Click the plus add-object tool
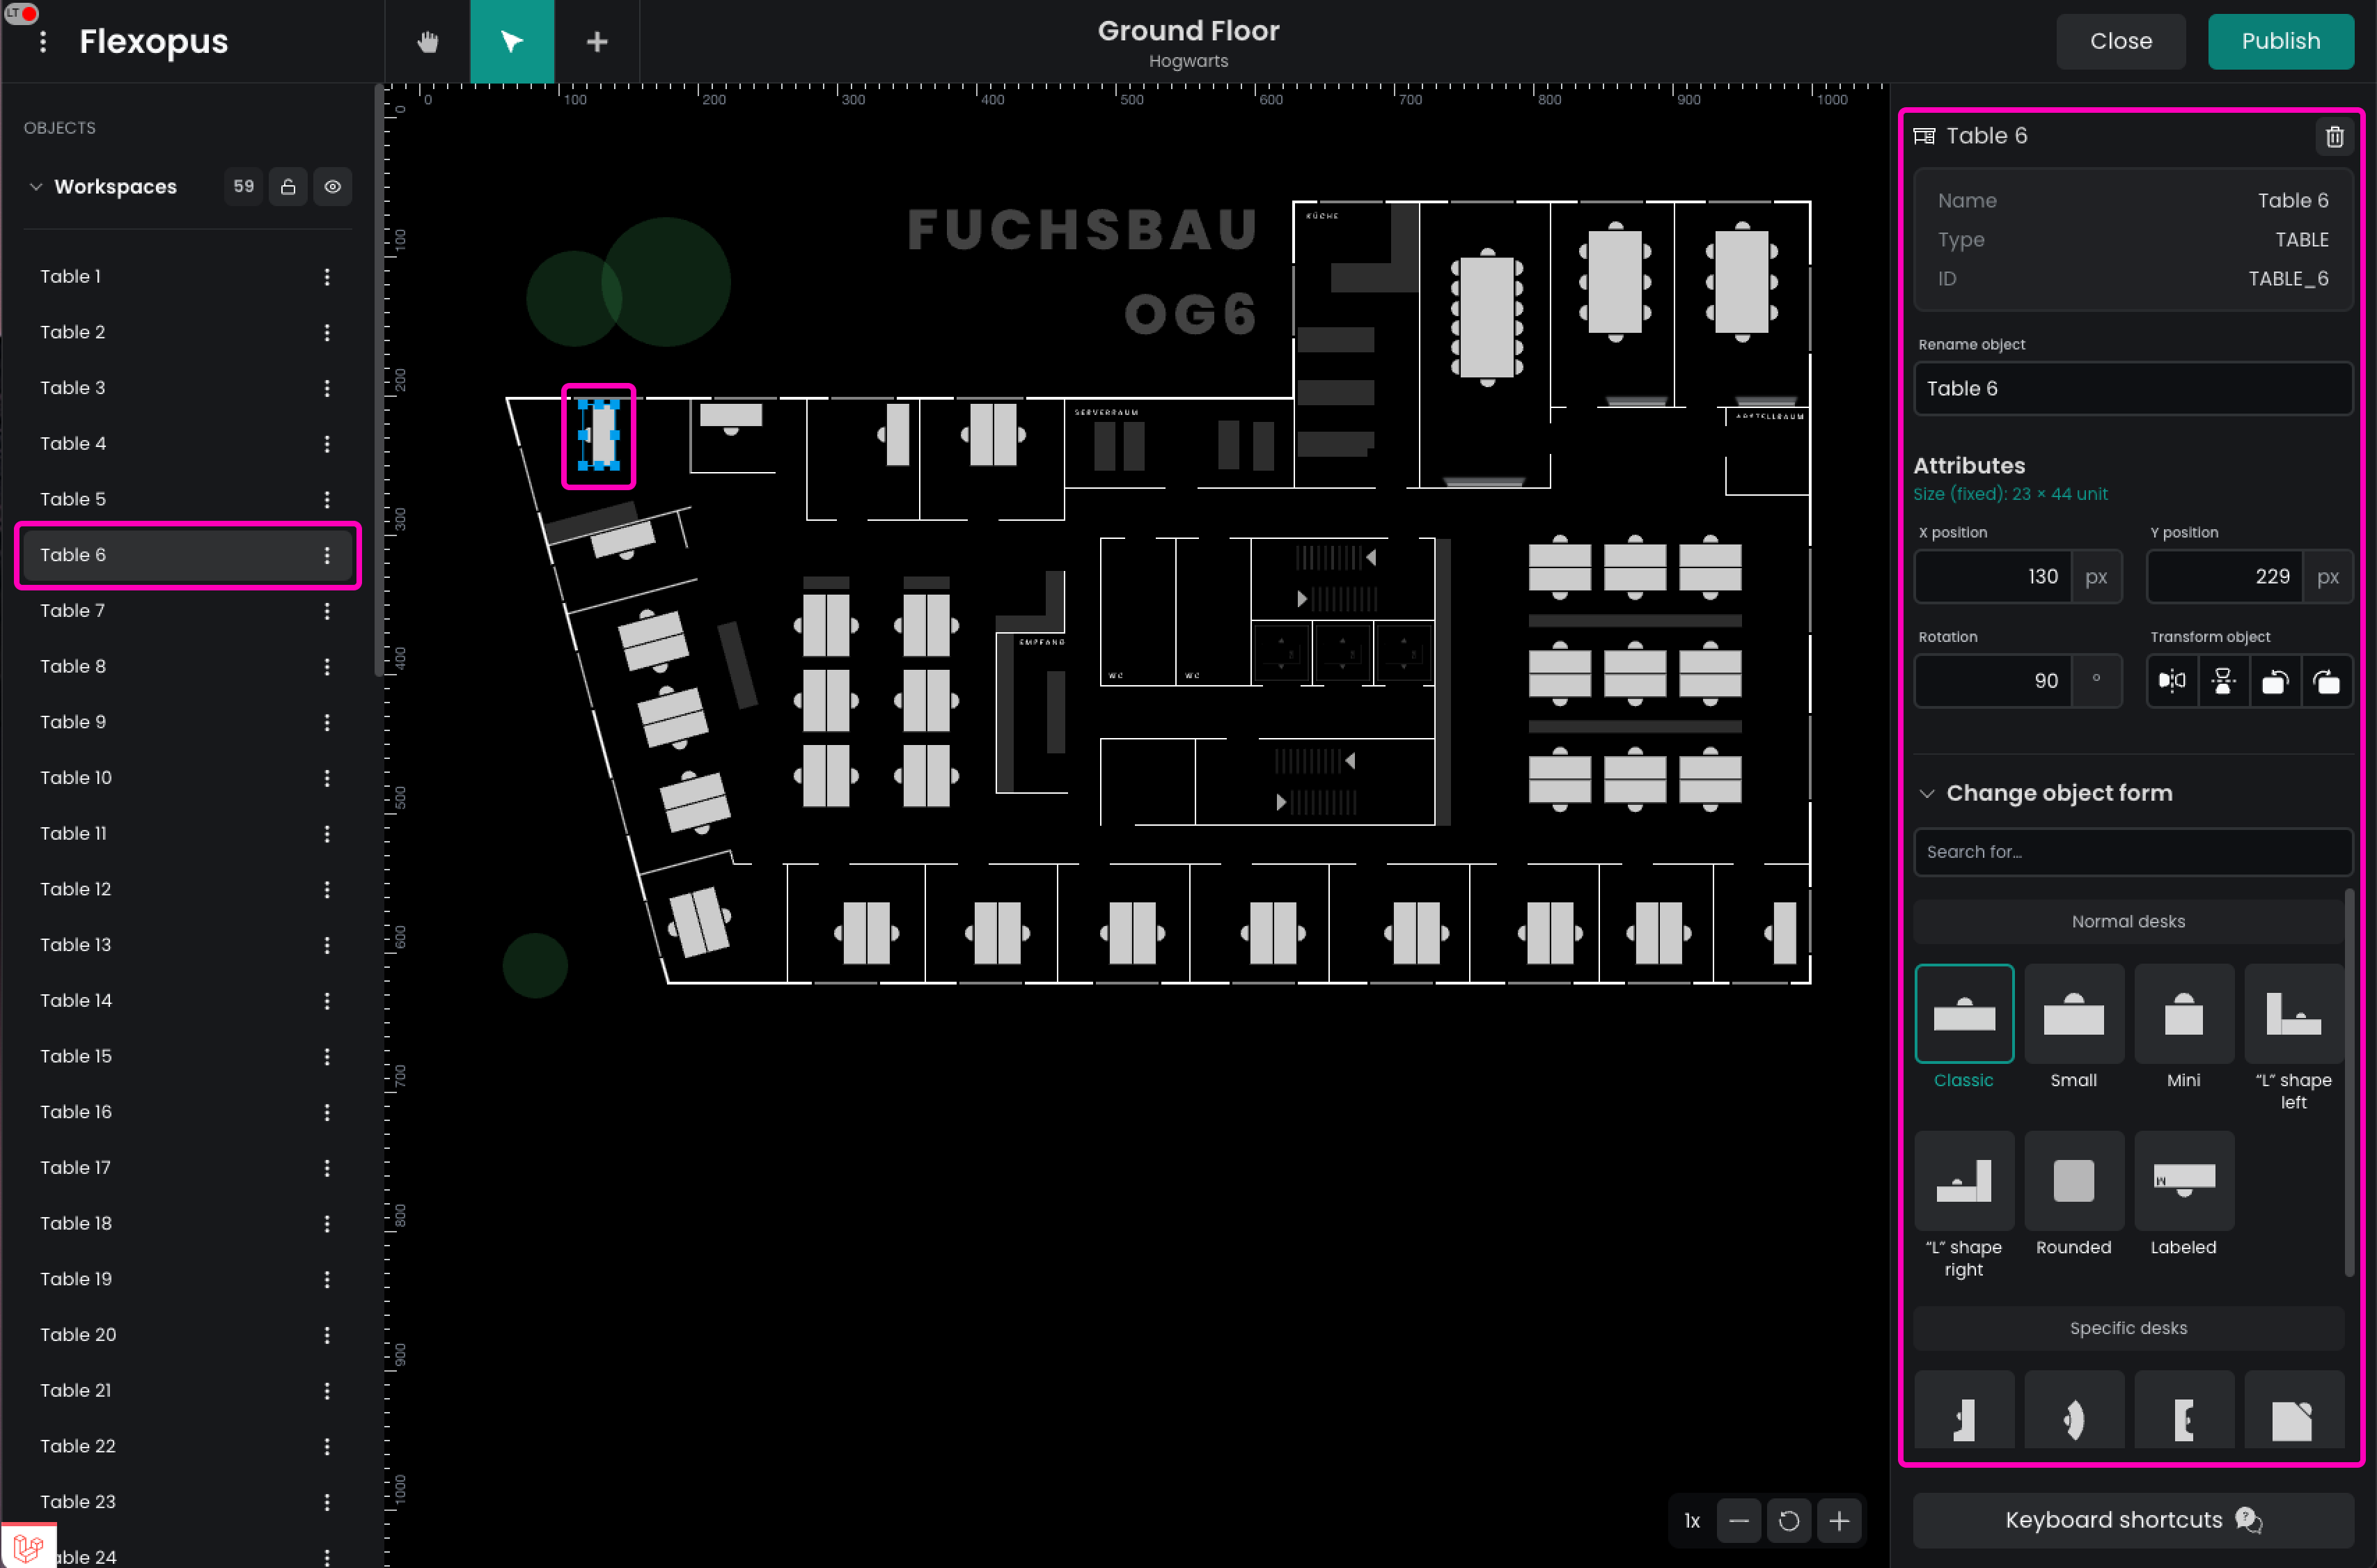The width and height of the screenshot is (2377, 1568). pos(596,41)
